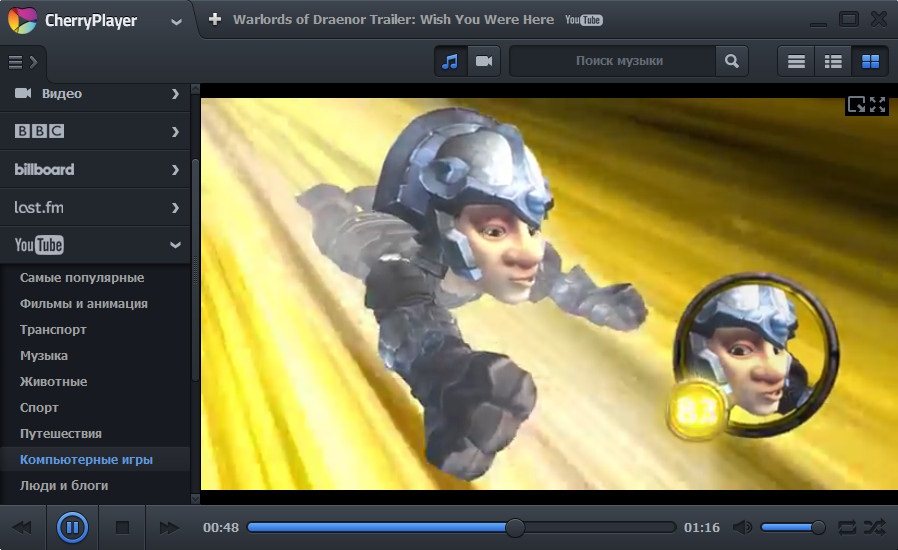Open the CherryPlayer main menu dropdown arrow
The image size is (898, 550).
(x=176, y=22)
